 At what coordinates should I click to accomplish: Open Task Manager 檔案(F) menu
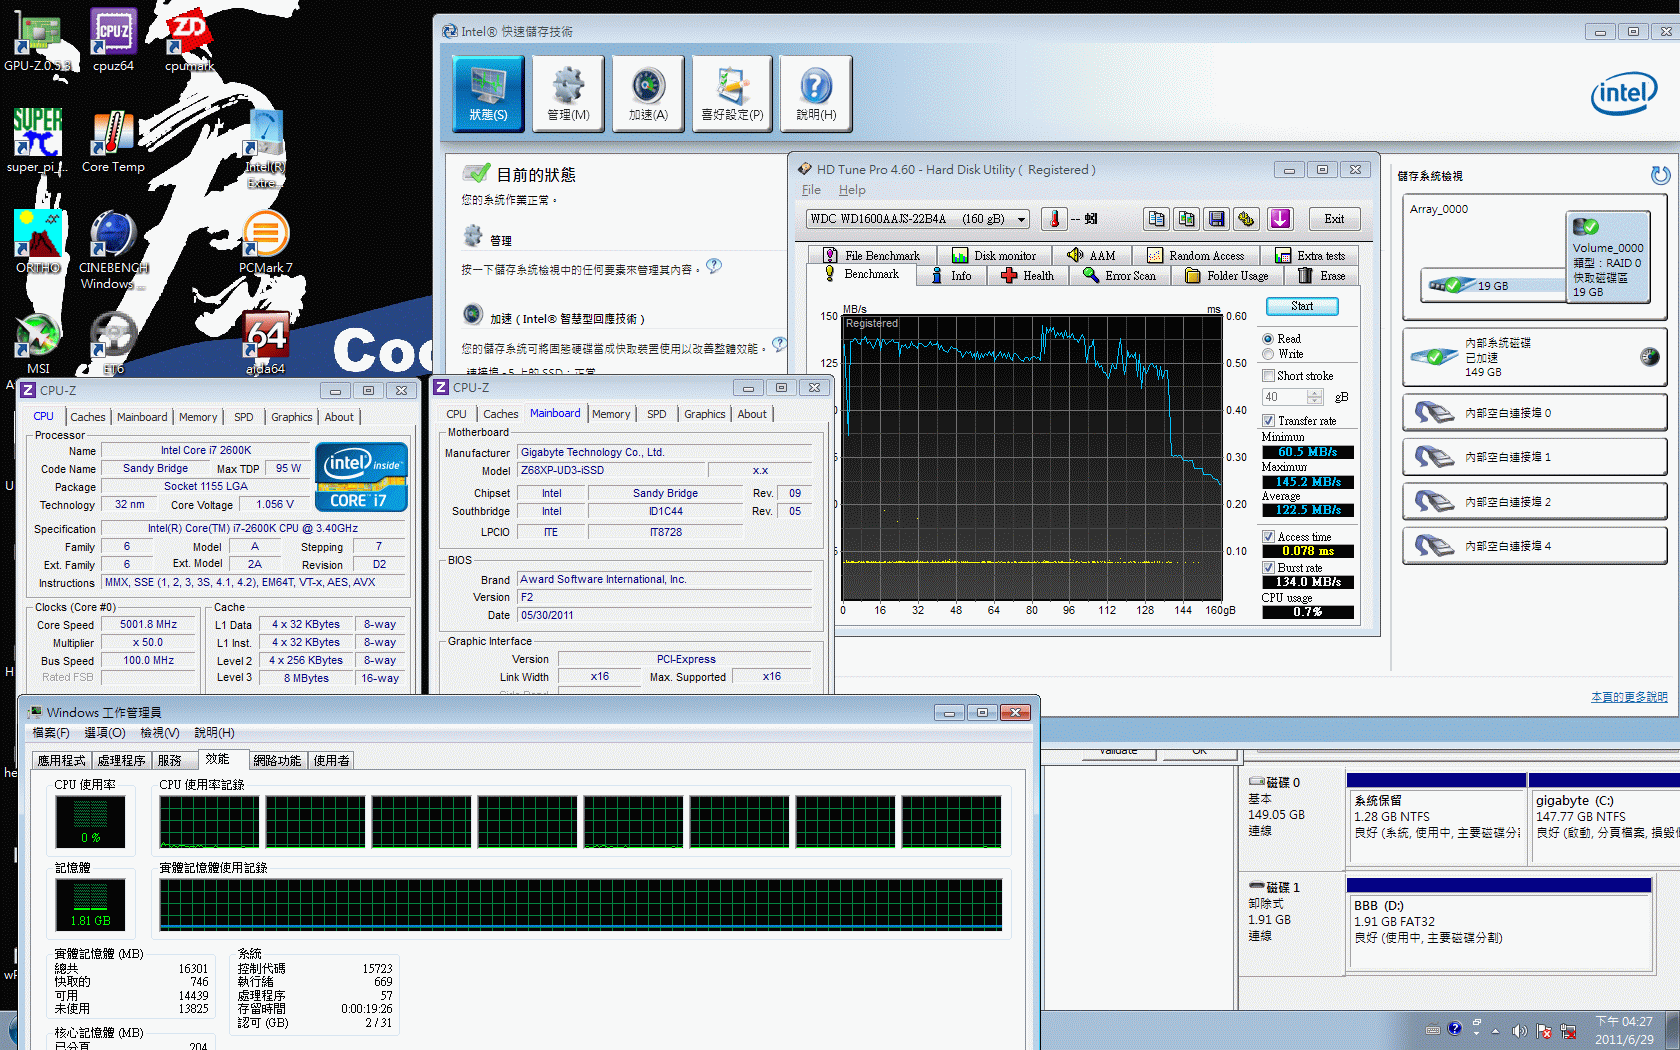[x=51, y=733]
